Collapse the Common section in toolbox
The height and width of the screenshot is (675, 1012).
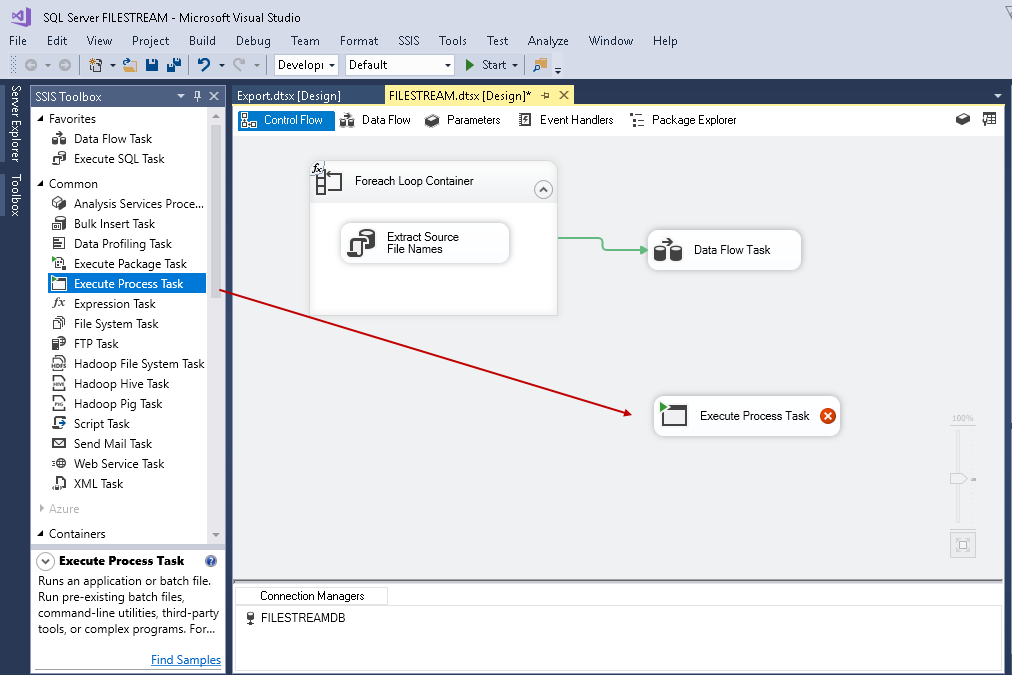coord(41,184)
